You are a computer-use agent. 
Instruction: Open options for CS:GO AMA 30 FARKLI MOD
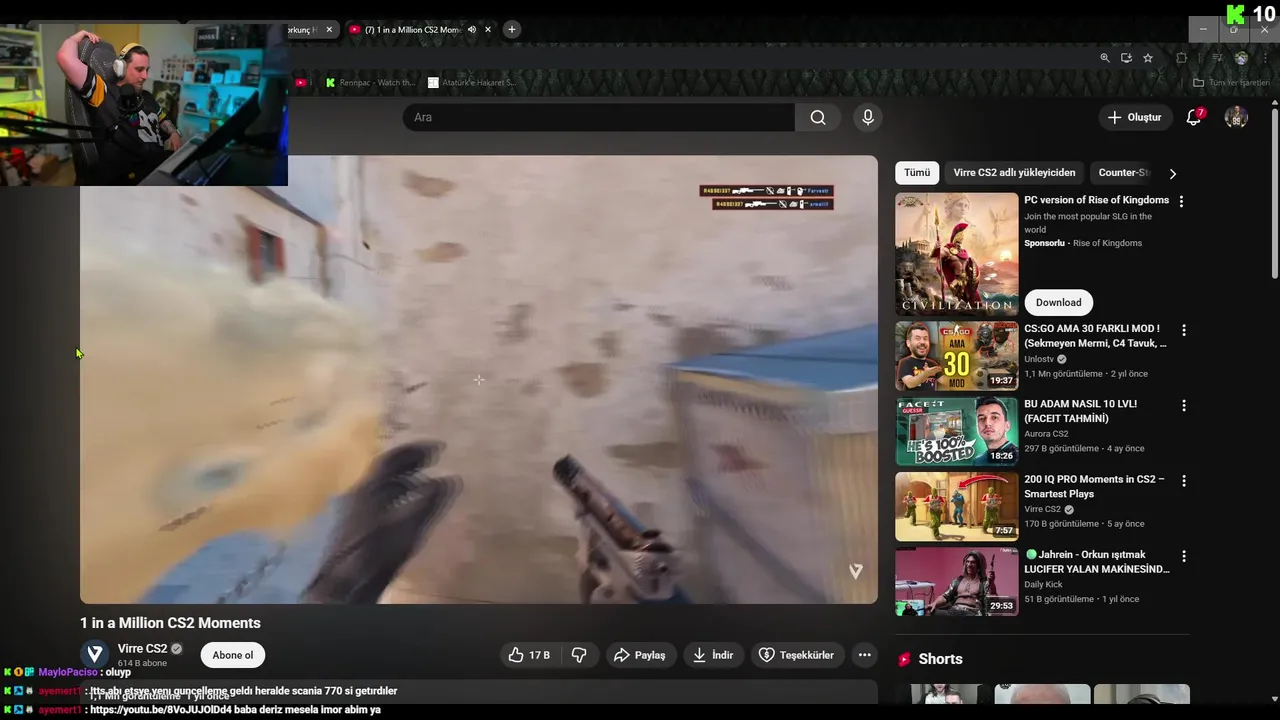click(1184, 330)
